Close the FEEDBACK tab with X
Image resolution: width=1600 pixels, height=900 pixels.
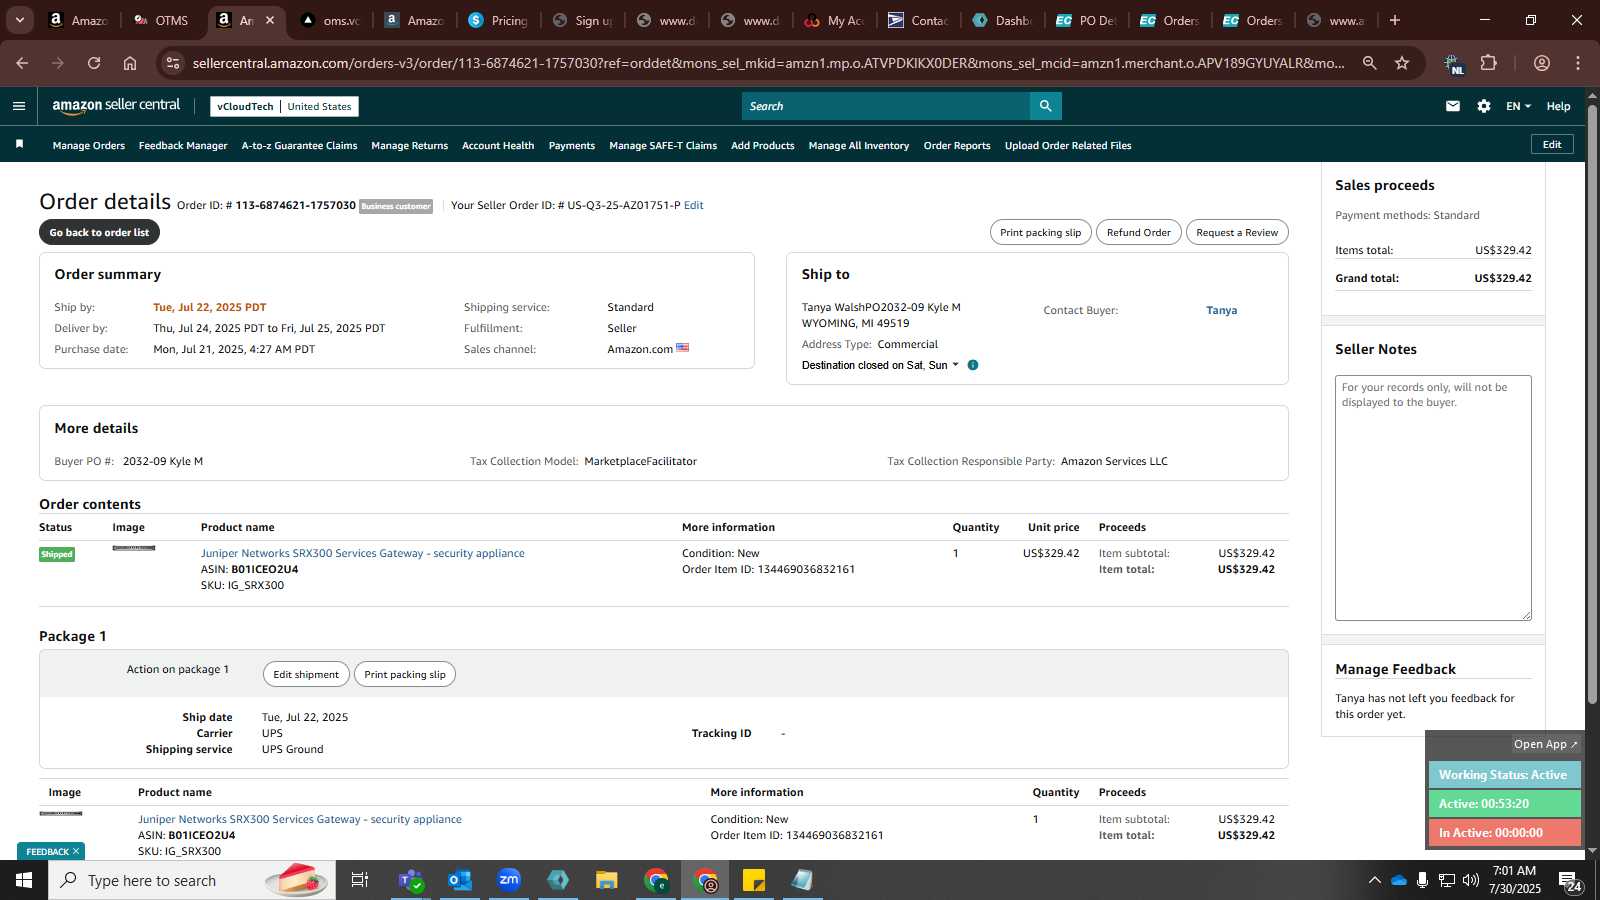tap(75, 852)
